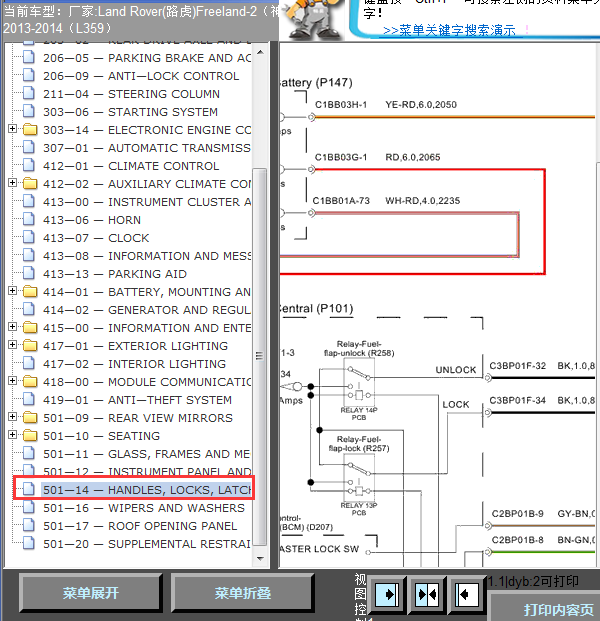Expand the 303-14 Electronic Engine folder

[12, 129]
